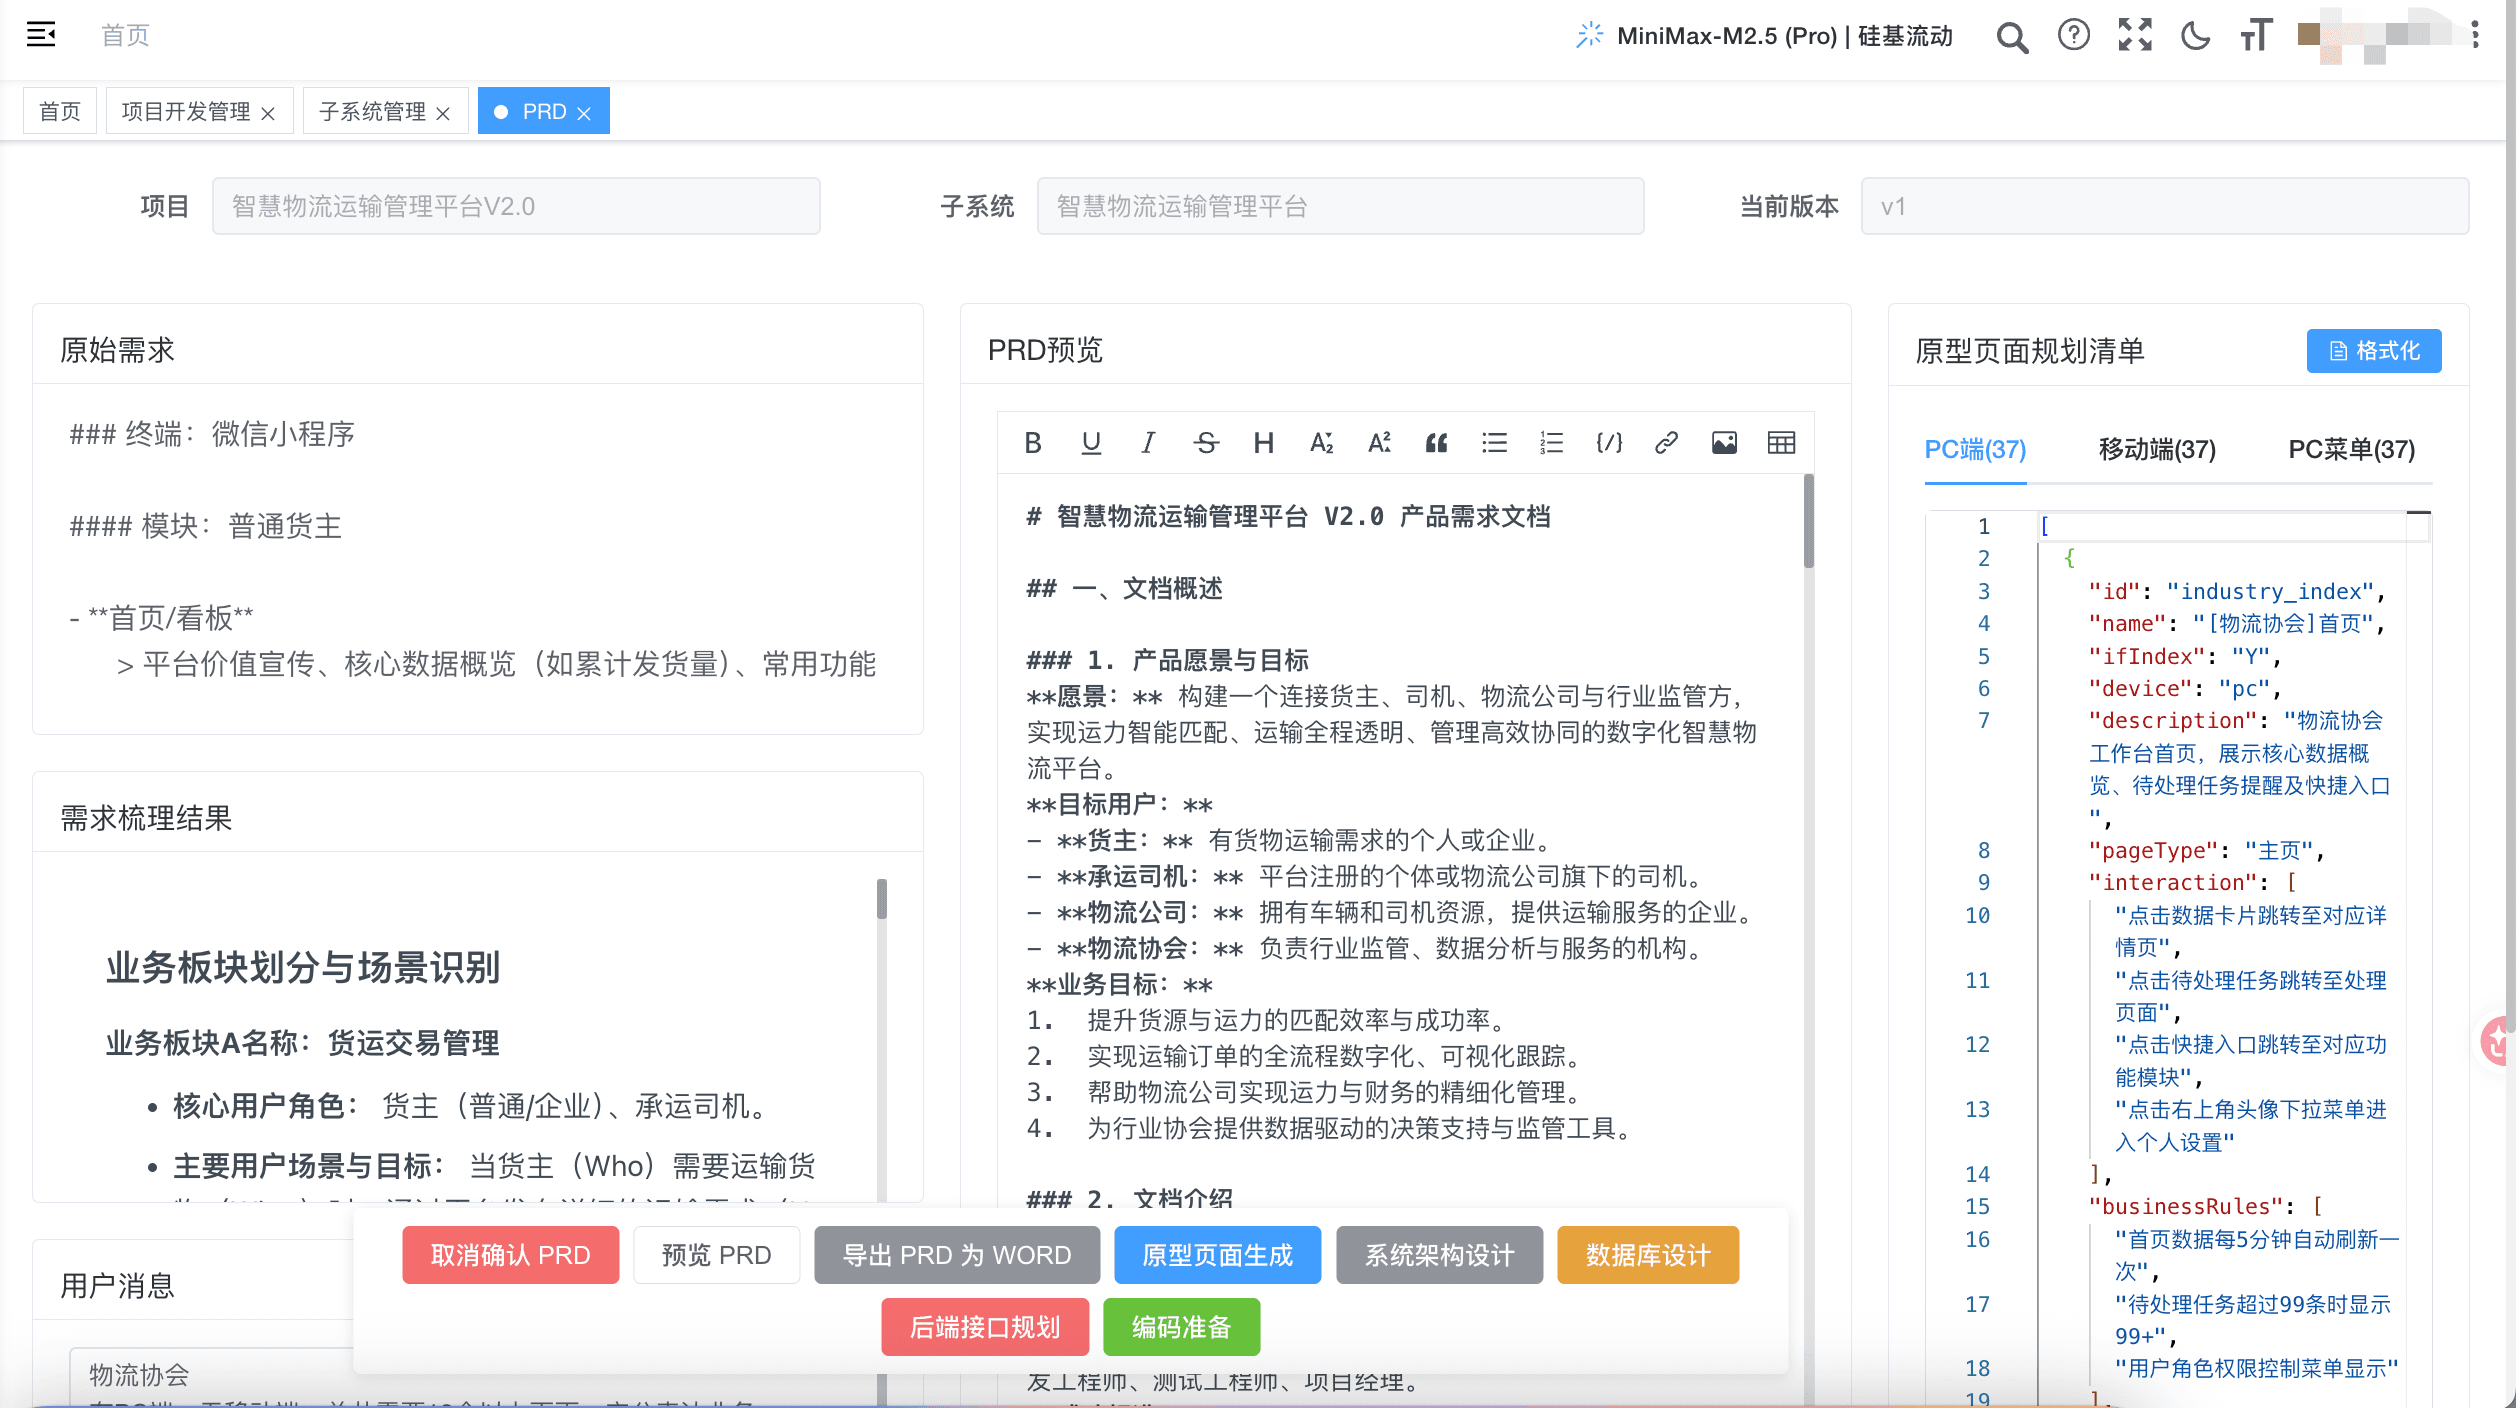
Task: Click the 子系统 input field
Action: click(1340, 206)
